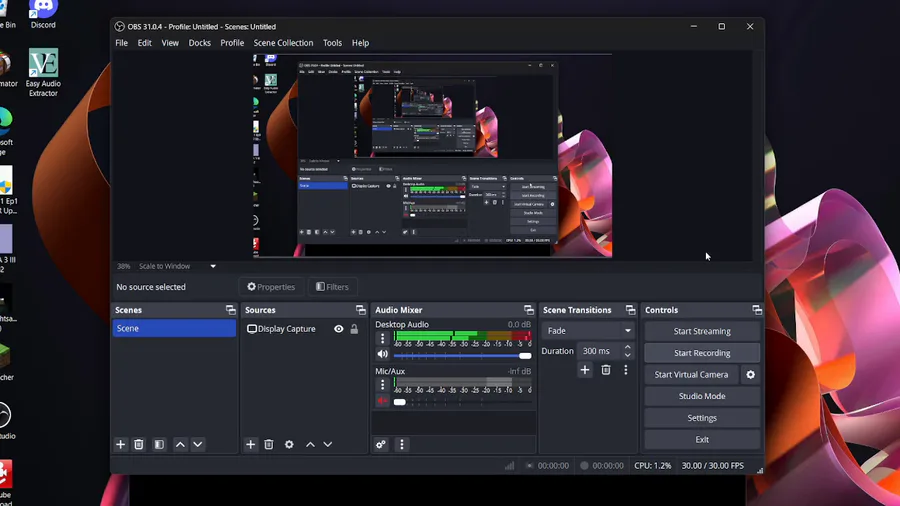Click Start Streaming button

tap(702, 331)
